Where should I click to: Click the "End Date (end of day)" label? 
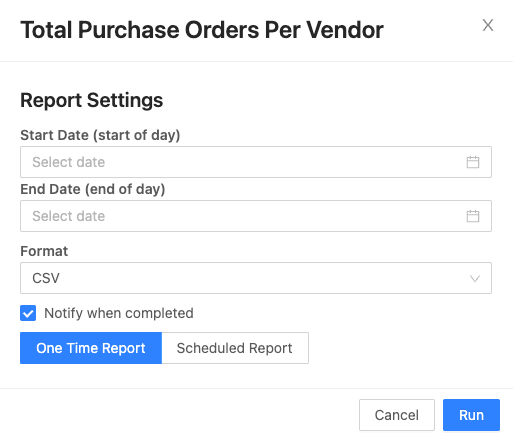[x=93, y=189]
